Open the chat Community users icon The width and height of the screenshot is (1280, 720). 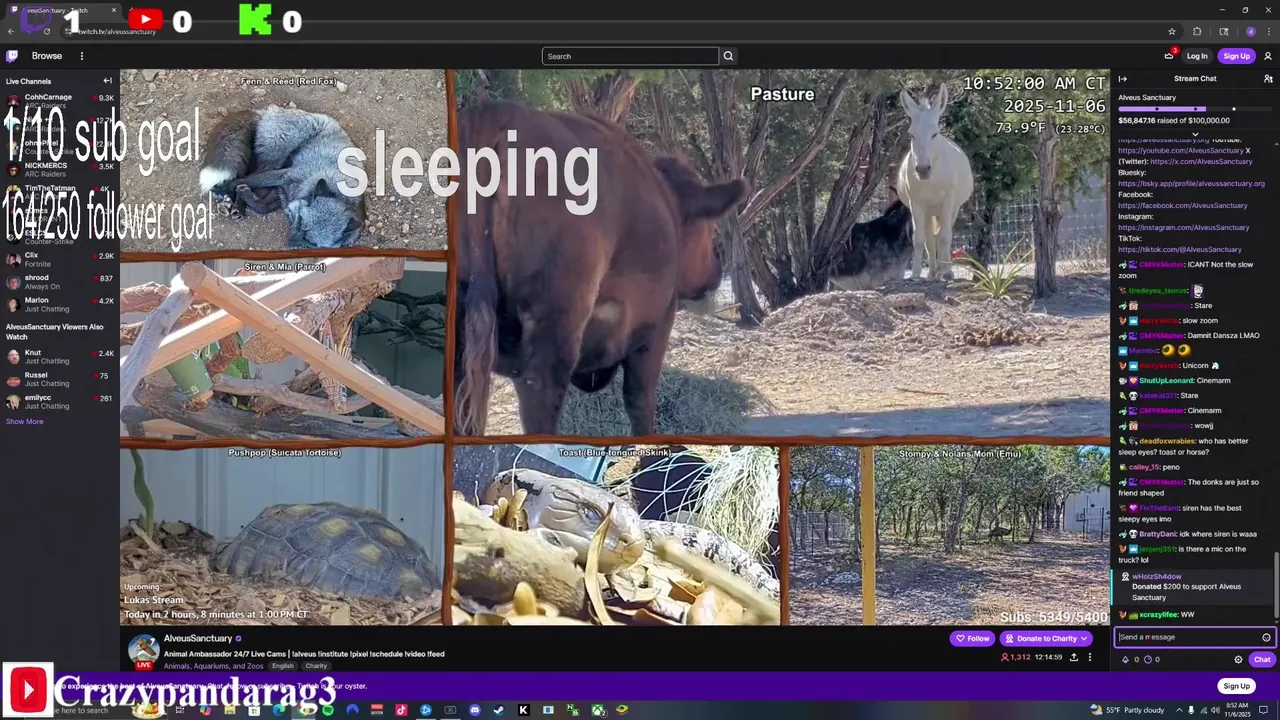[1268, 79]
